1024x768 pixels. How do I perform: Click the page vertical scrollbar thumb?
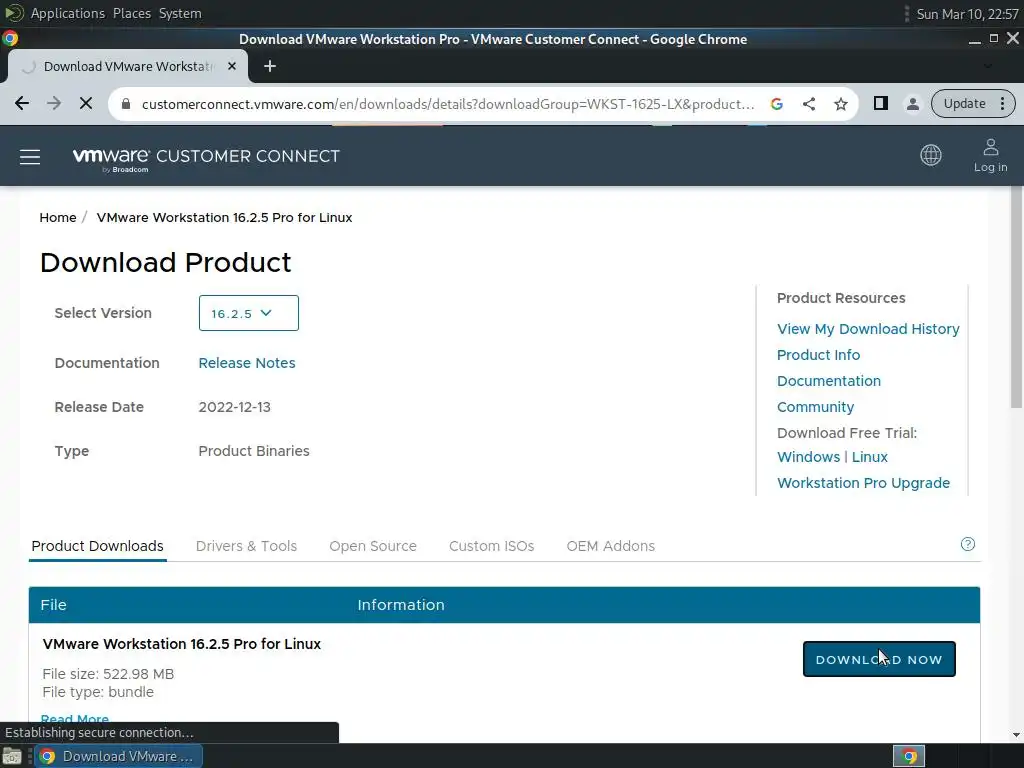click(1016, 298)
